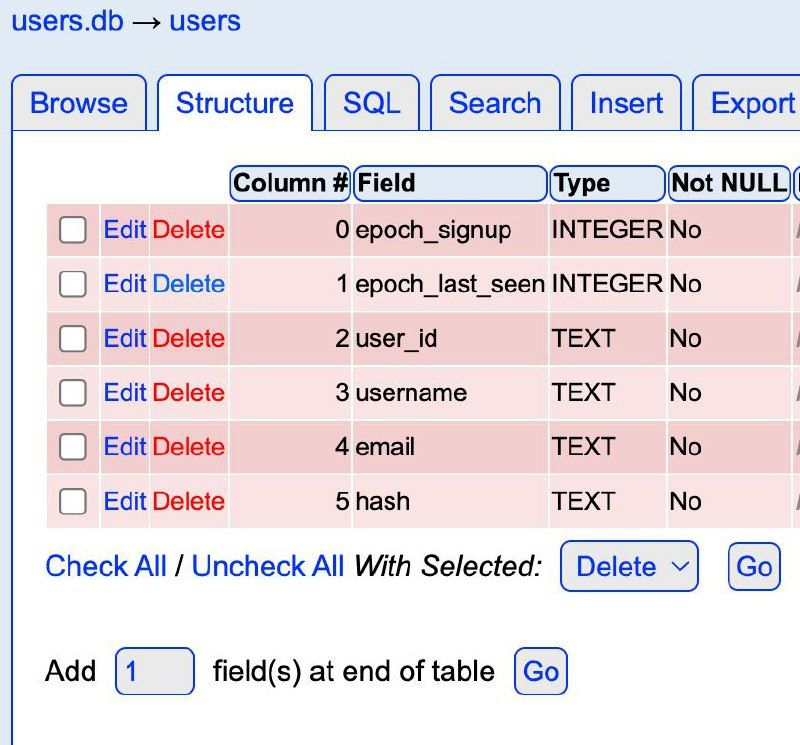
Task: Open the SQL tab
Action: point(371,104)
